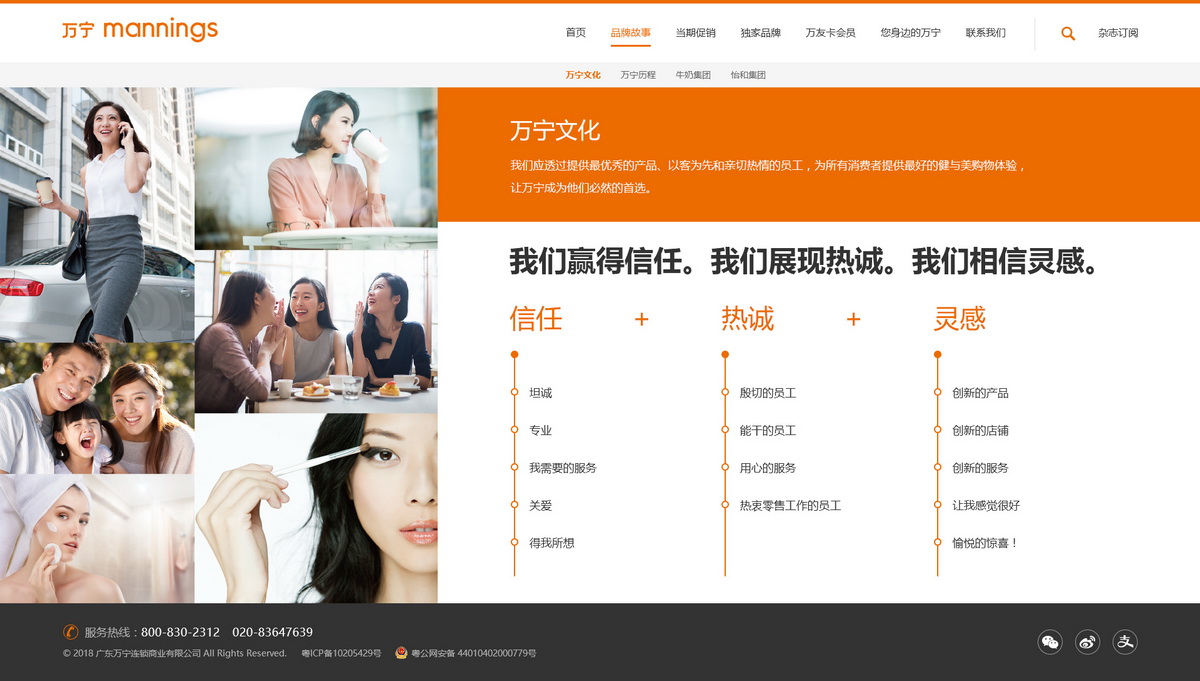Open 您身边的万宁 navigation item
The image size is (1200, 681).
[910, 33]
